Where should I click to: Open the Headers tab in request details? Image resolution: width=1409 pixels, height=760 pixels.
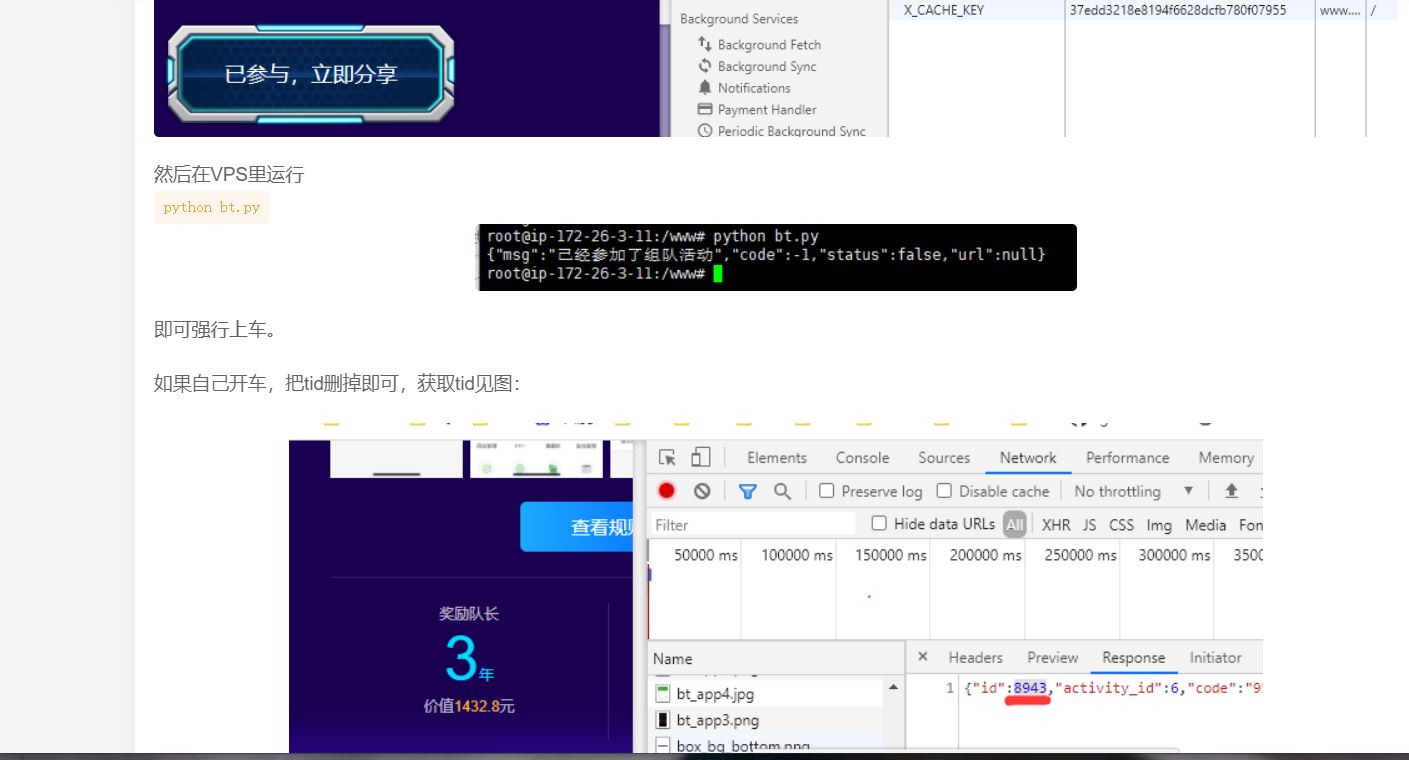pos(975,657)
